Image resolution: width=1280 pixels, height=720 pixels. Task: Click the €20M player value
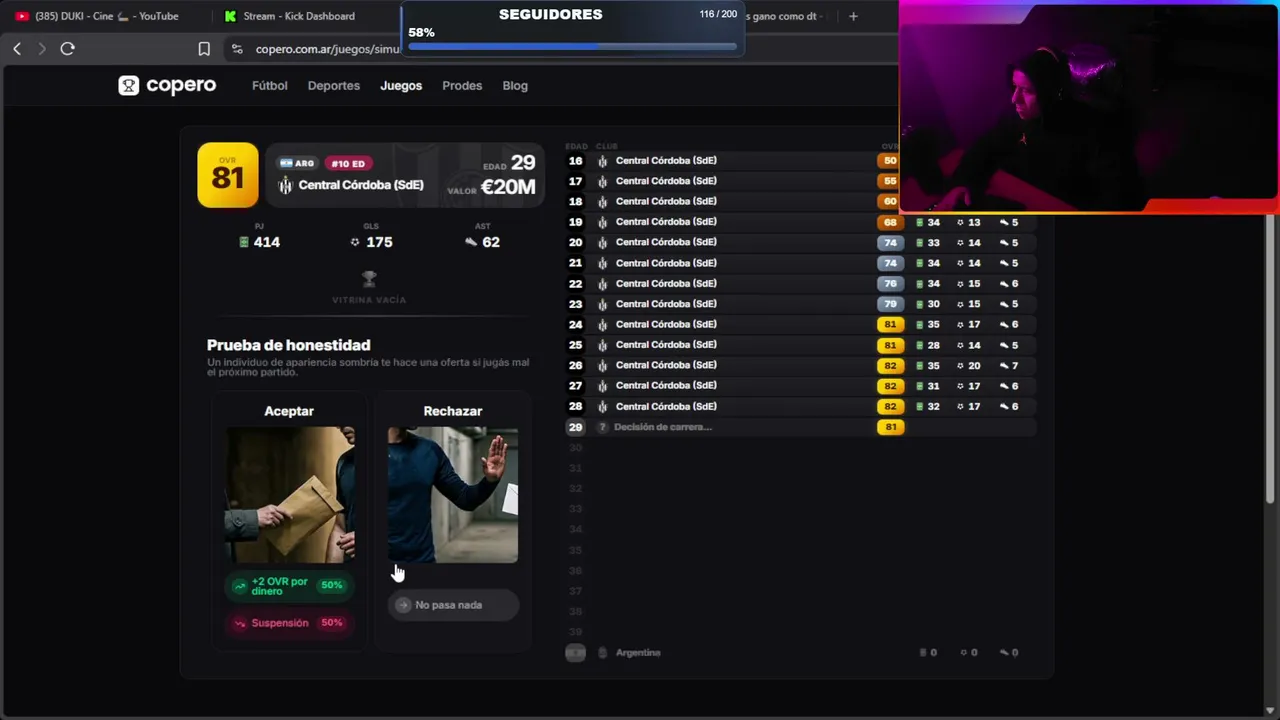(508, 187)
